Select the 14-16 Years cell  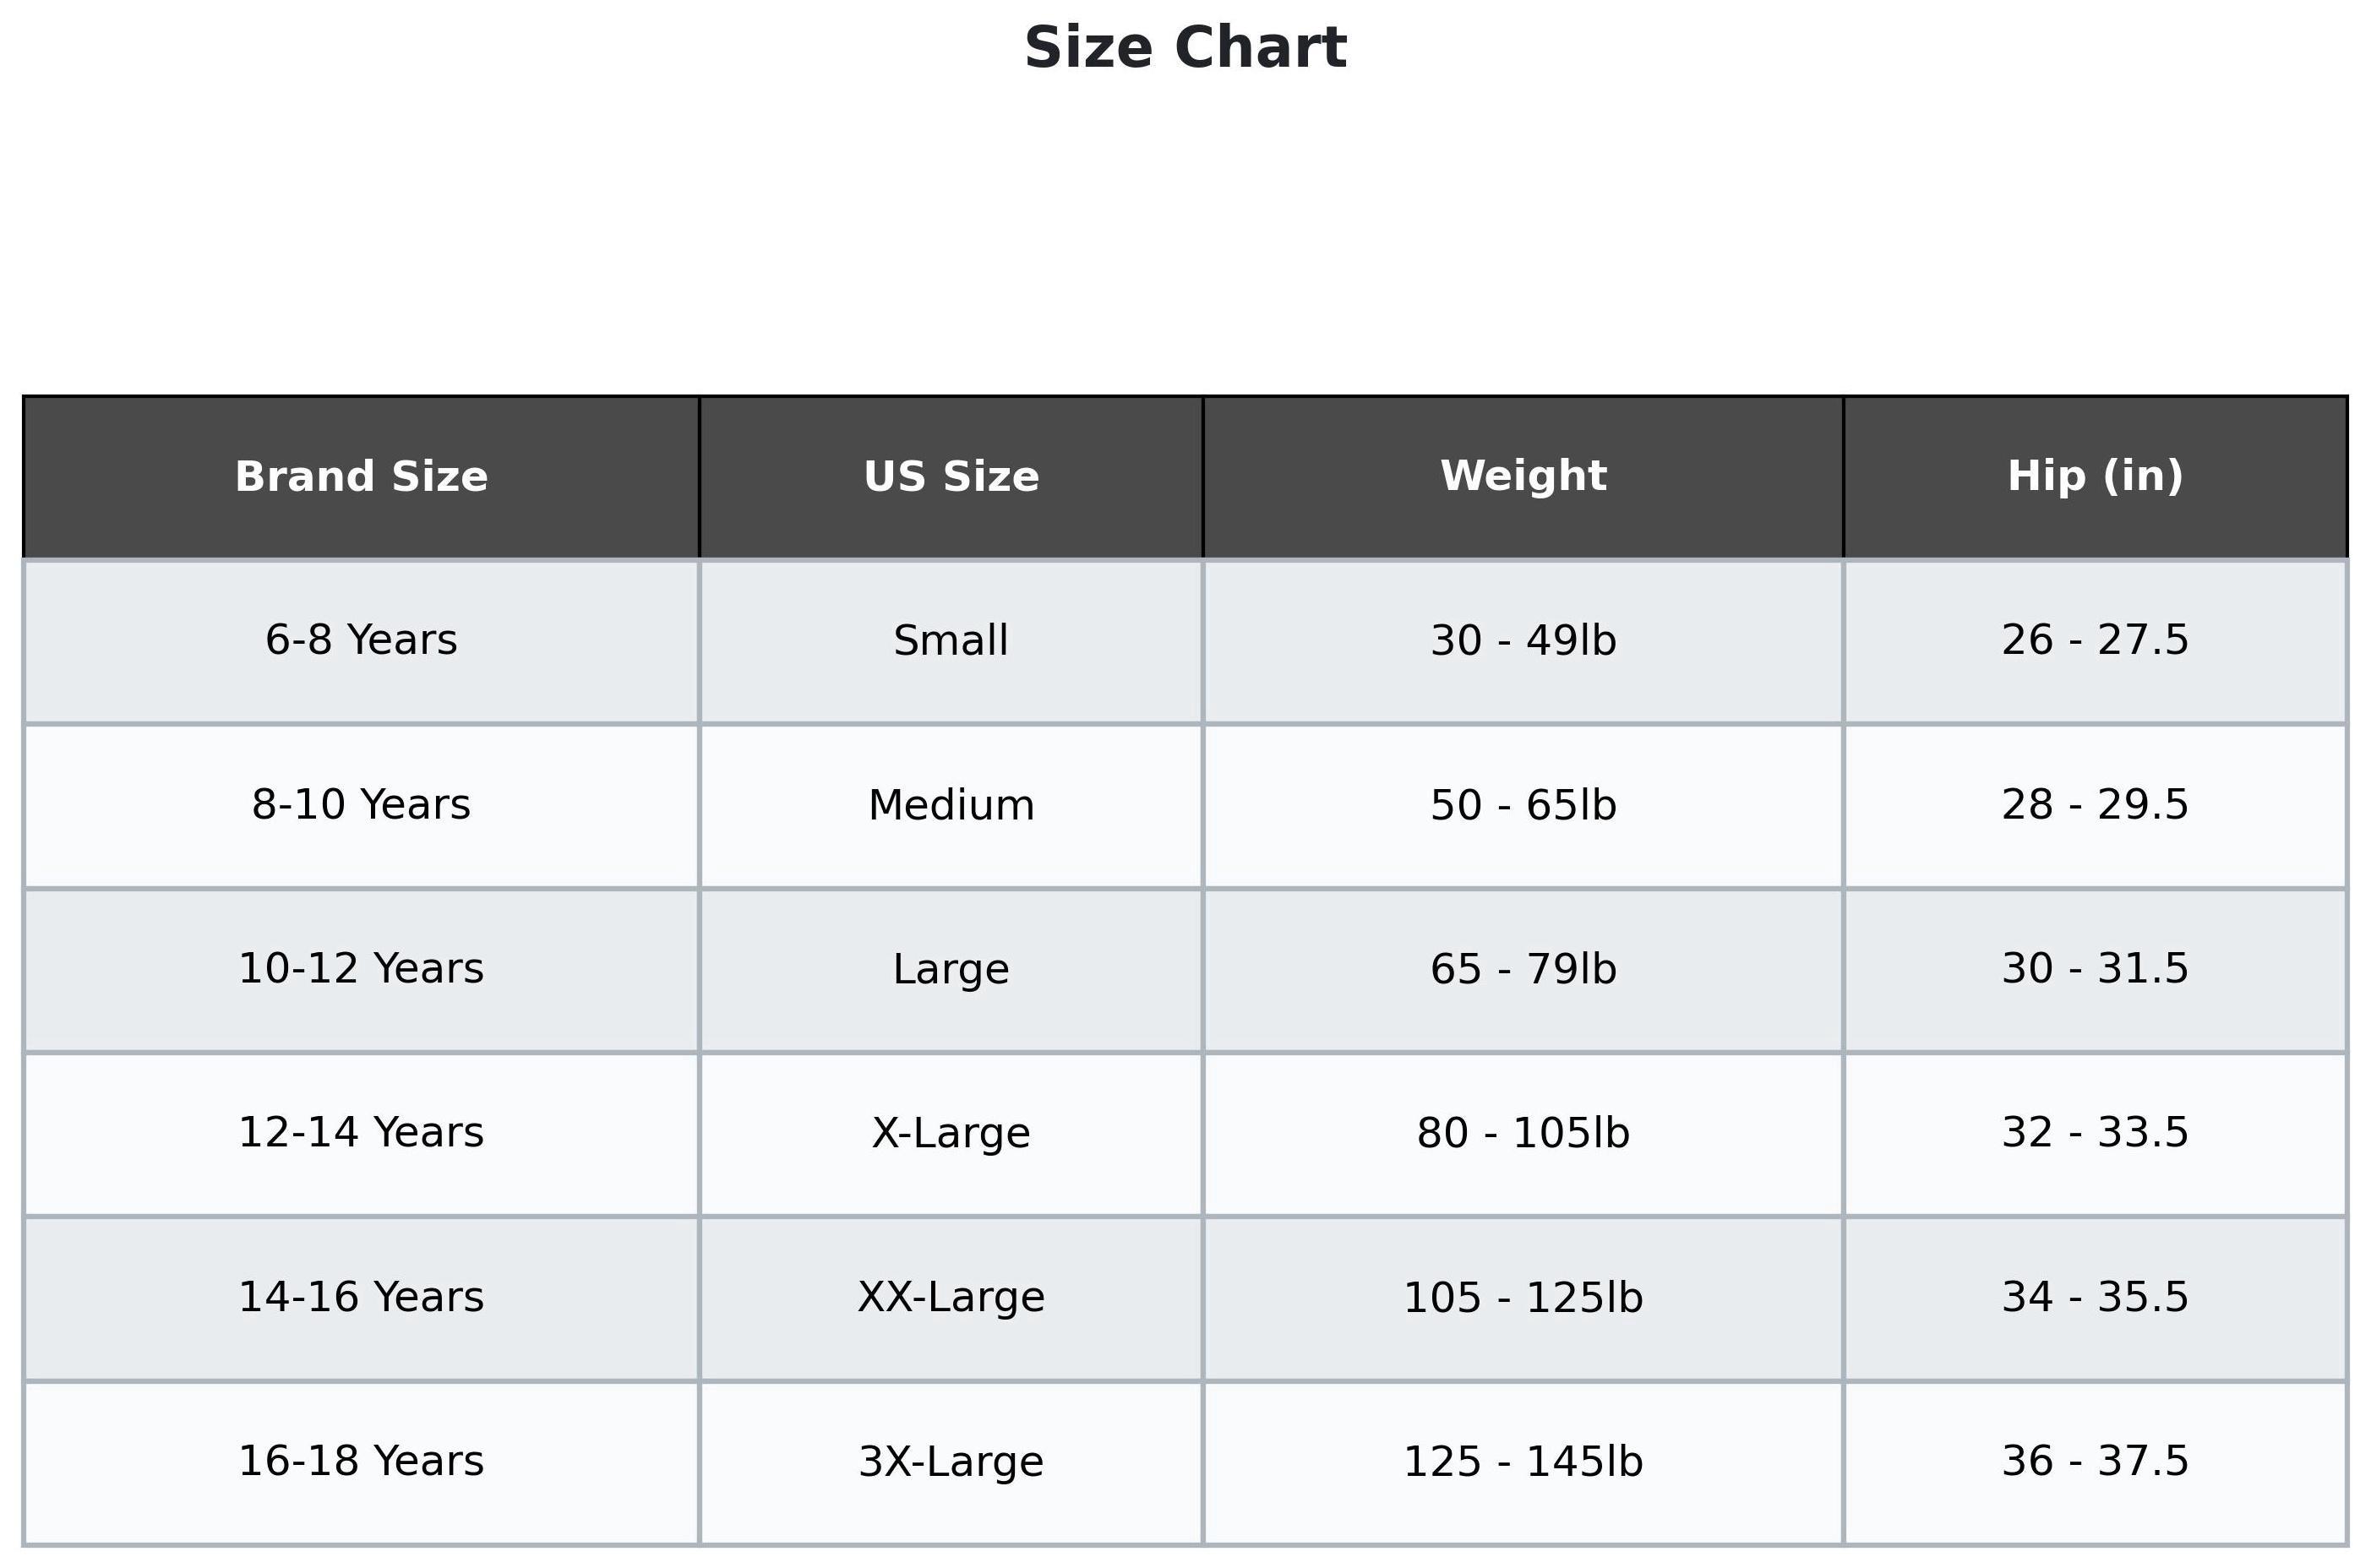(x=361, y=1297)
